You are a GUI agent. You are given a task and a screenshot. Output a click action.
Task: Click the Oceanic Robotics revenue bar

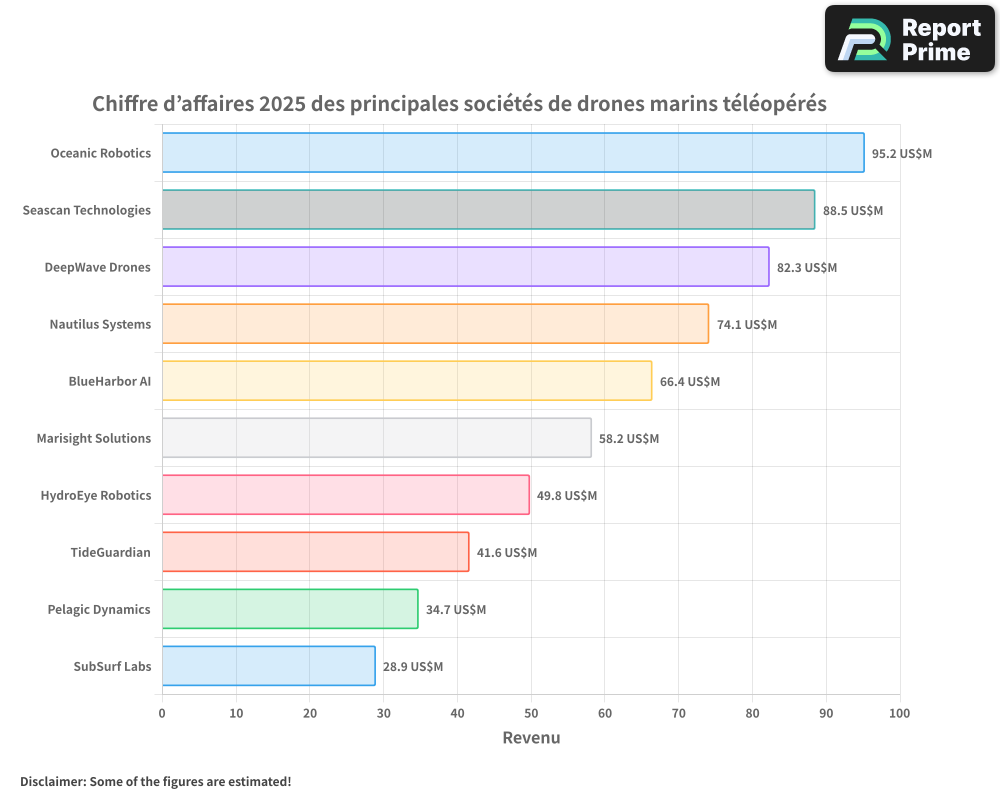pos(512,153)
